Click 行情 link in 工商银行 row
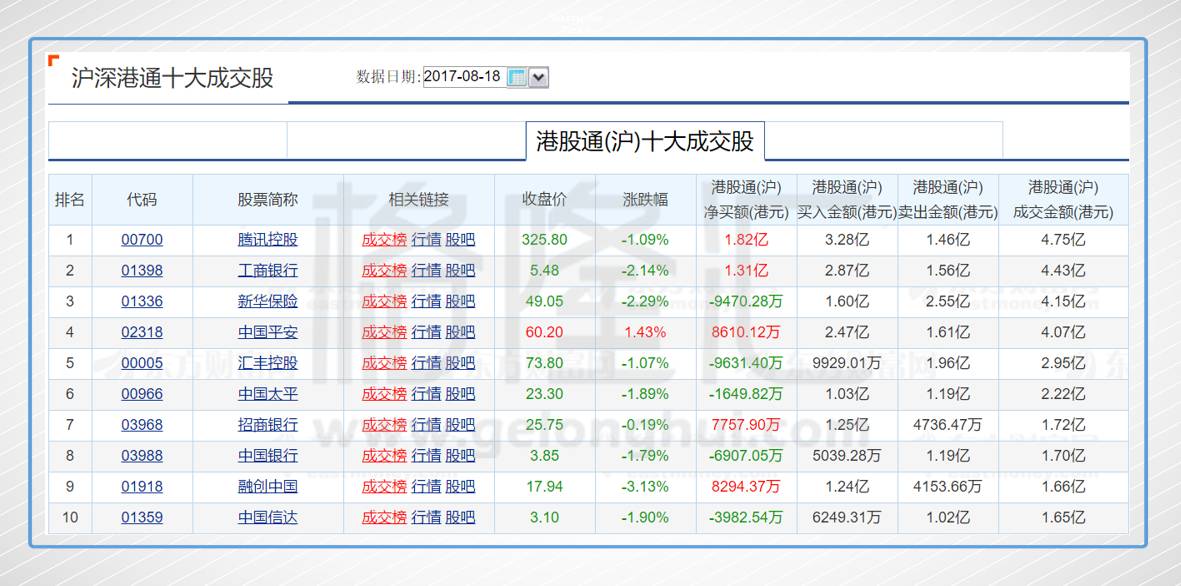The height and width of the screenshot is (586, 1181). tap(426, 270)
